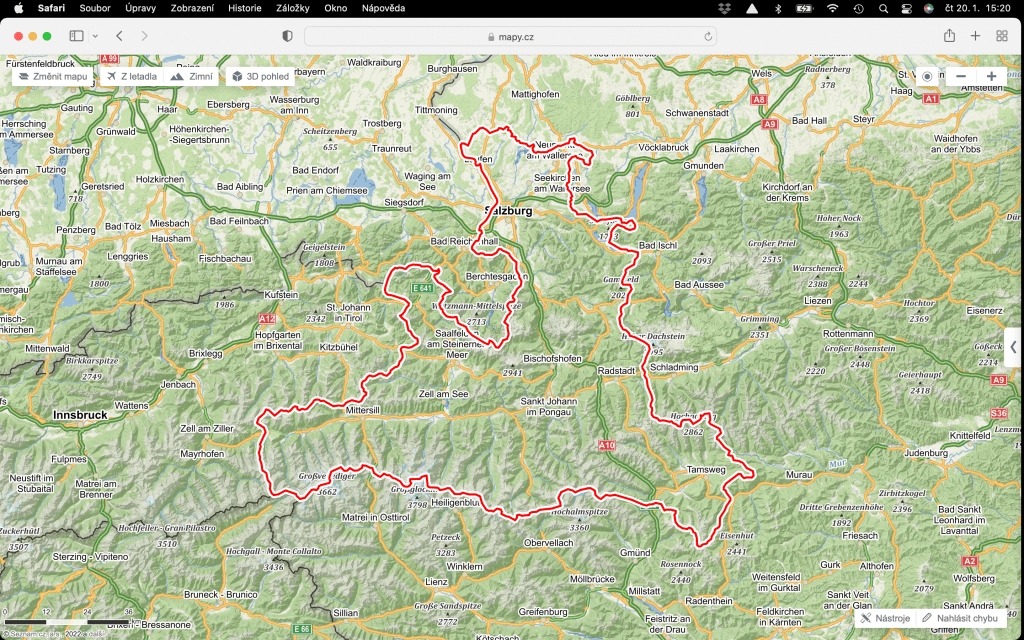Click the mapy.cz address bar
1024x640 pixels.
coord(510,36)
